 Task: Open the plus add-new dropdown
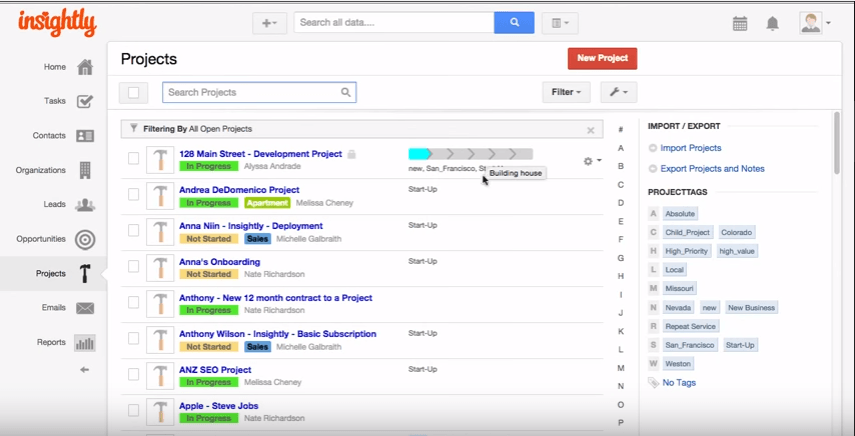[x=269, y=23]
